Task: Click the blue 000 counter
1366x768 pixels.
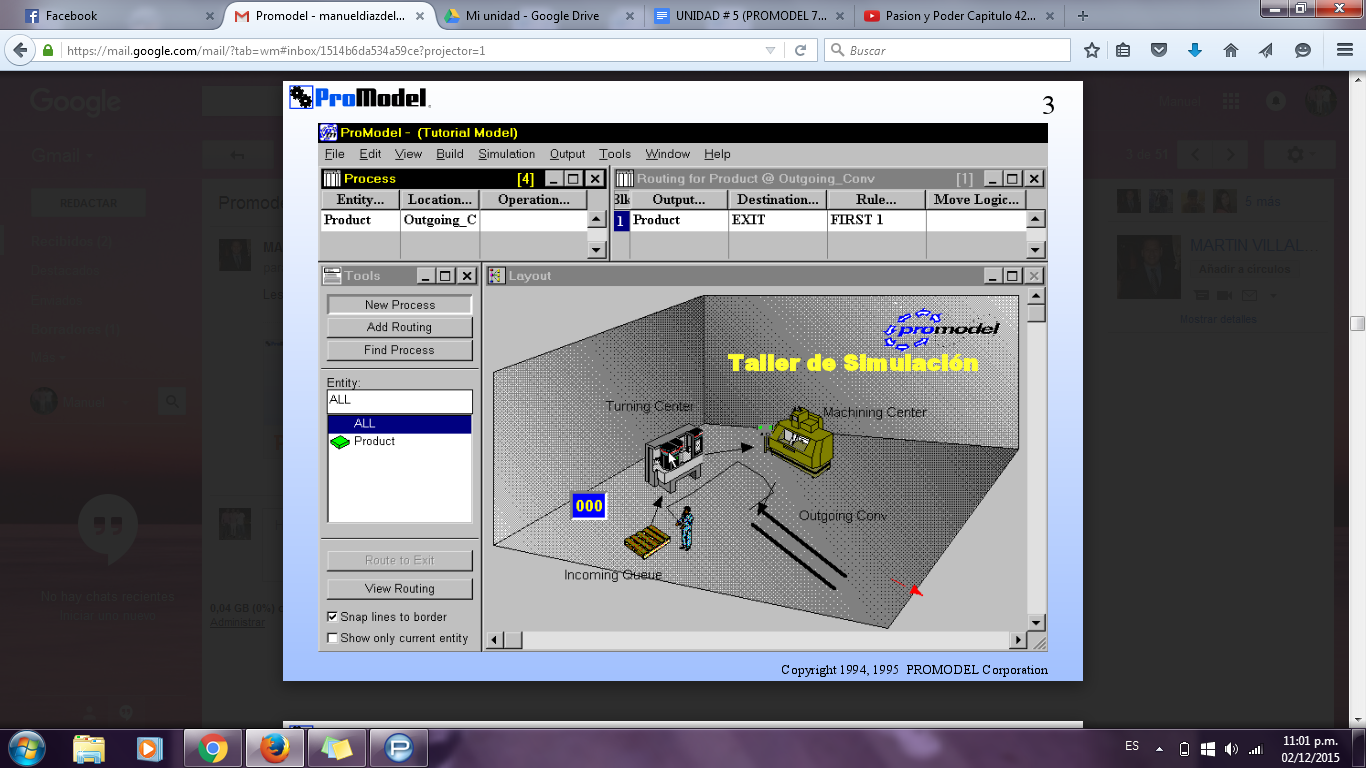Action: click(589, 506)
